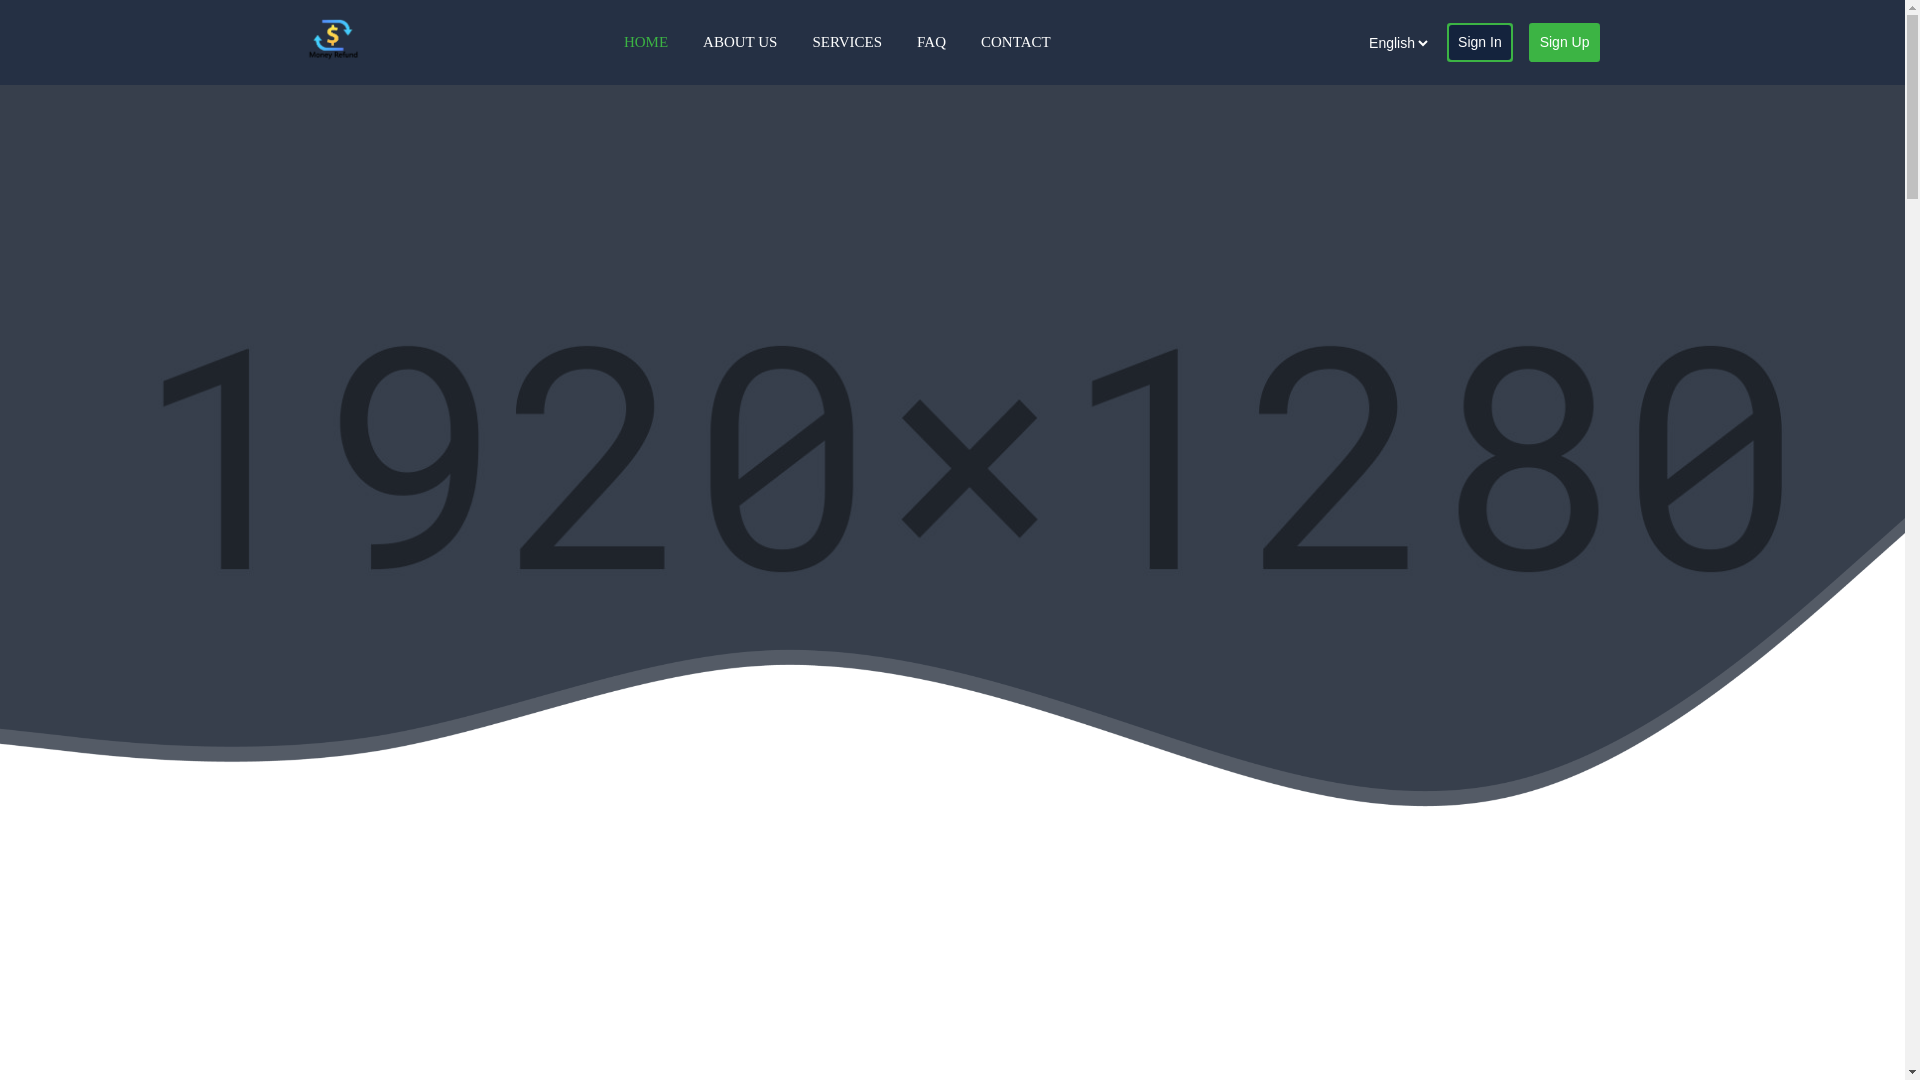The image size is (1920, 1080).
Task: Select CONTACT in the navigation bar
Action: pyautogui.click(x=1015, y=42)
